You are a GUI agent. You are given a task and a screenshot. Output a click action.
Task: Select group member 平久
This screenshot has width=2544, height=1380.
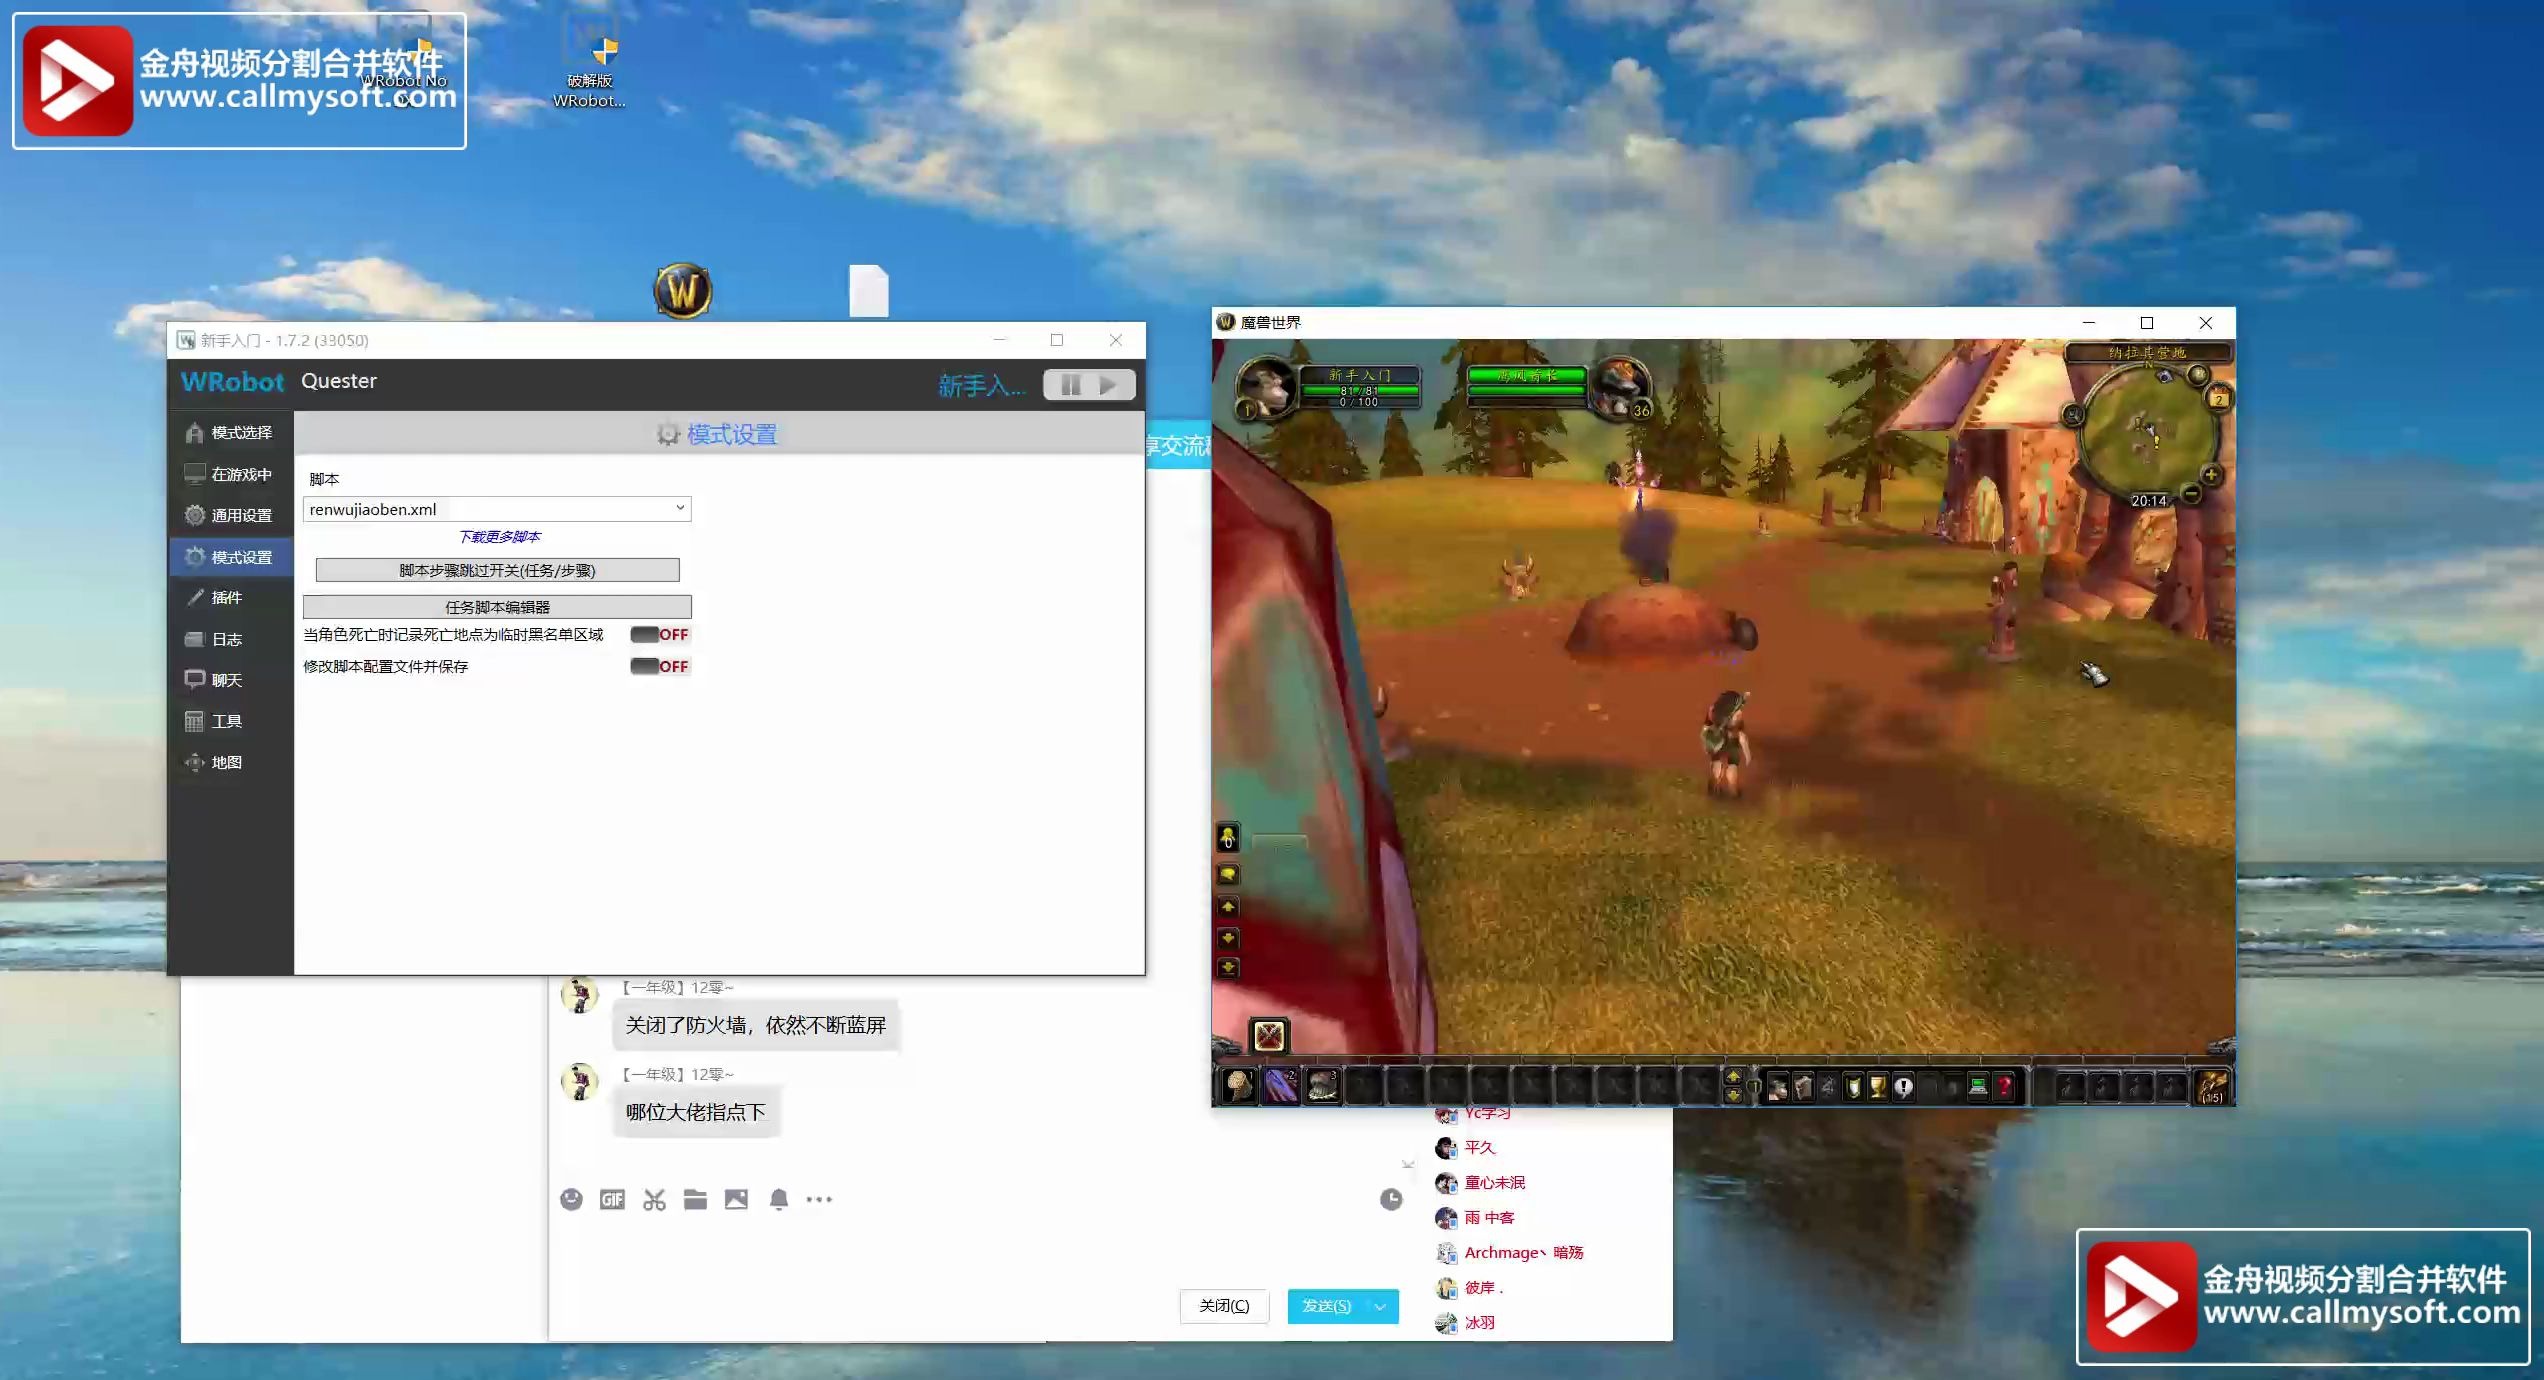tap(1479, 1147)
